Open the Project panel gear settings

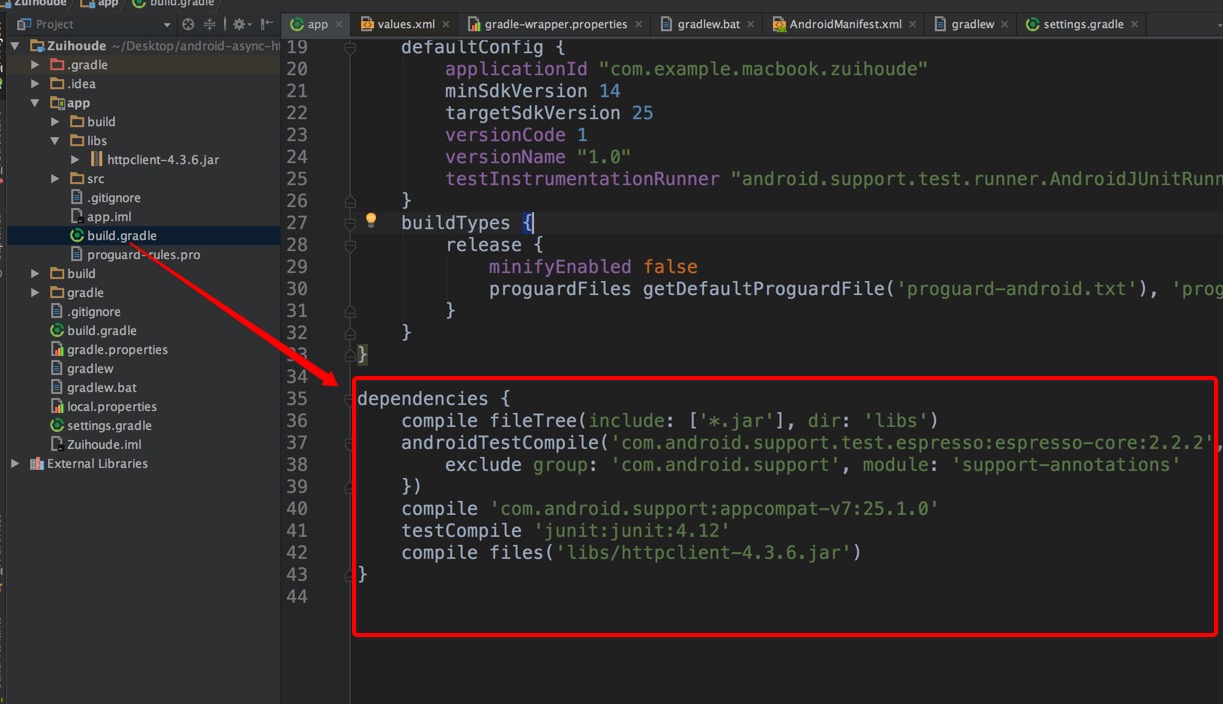tap(240, 24)
